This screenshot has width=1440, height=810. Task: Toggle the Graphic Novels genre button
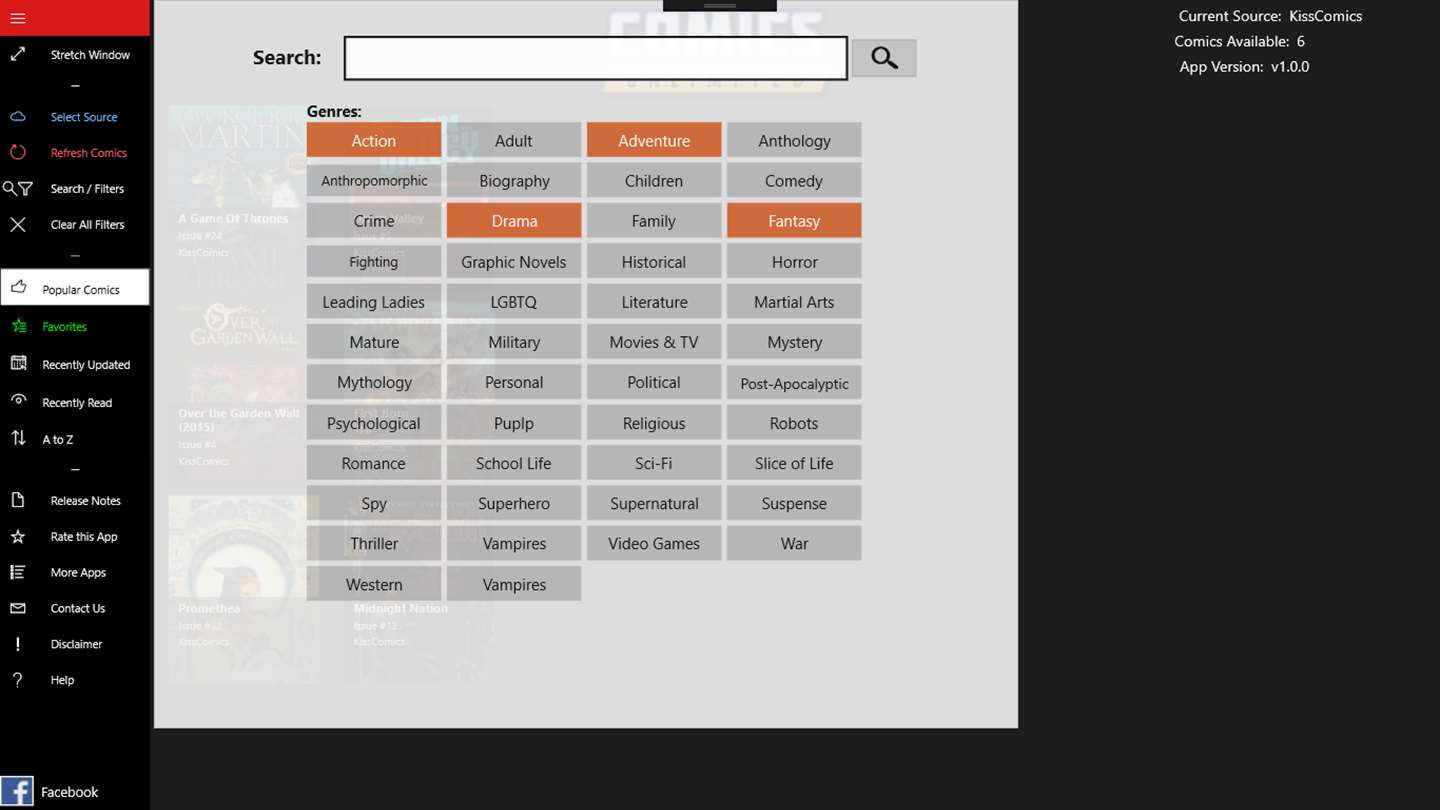pyautogui.click(x=514, y=261)
